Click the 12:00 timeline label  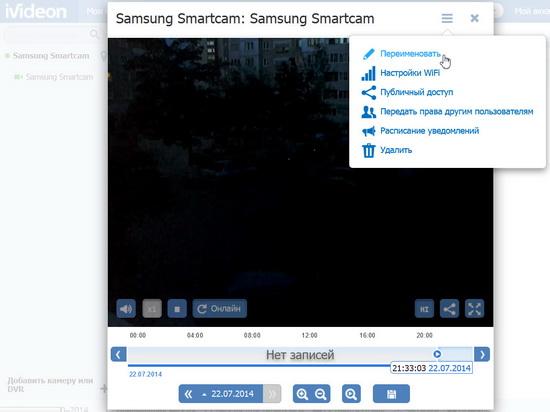[x=309, y=335]
